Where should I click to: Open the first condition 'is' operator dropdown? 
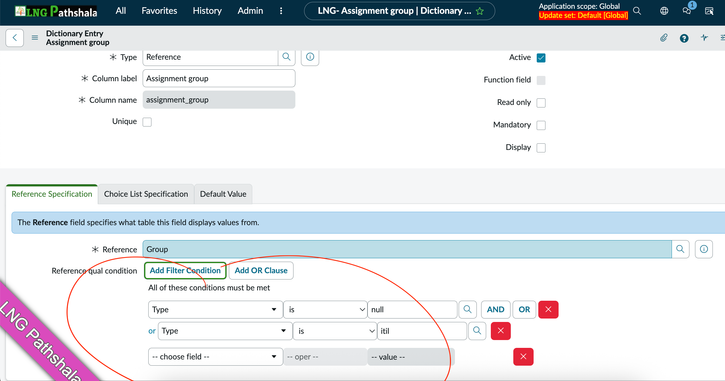[x=325, y=309]
